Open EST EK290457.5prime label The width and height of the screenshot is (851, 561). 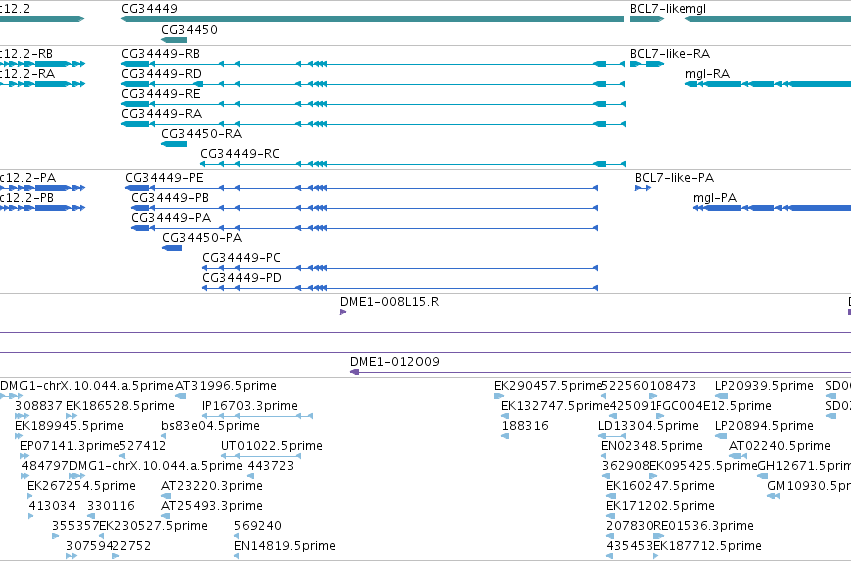548,386
